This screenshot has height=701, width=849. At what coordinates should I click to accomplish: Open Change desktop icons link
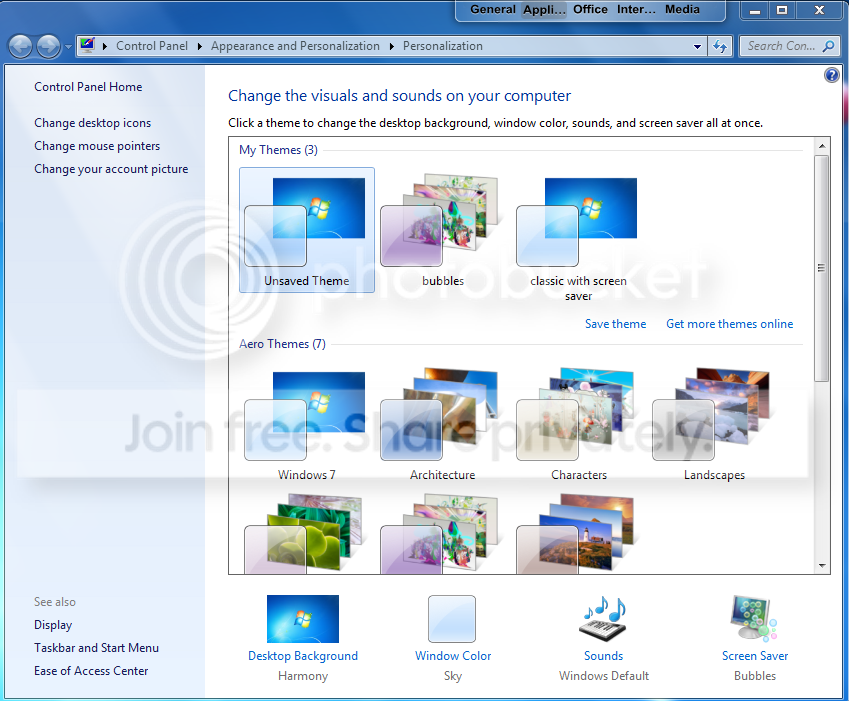93,123
